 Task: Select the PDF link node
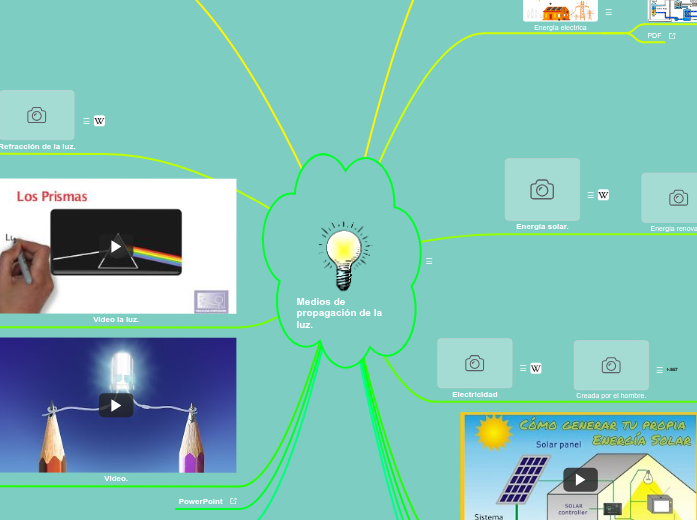654,36
